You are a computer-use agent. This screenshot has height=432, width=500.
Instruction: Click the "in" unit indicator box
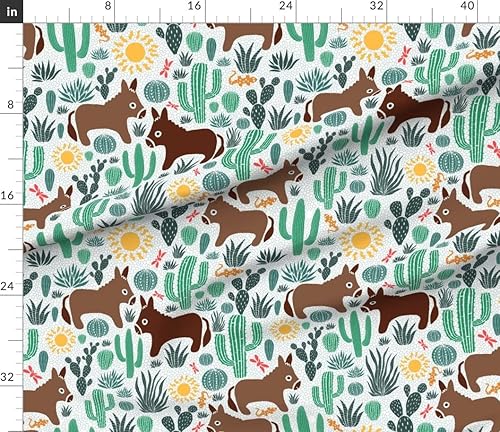coord(11,11)
